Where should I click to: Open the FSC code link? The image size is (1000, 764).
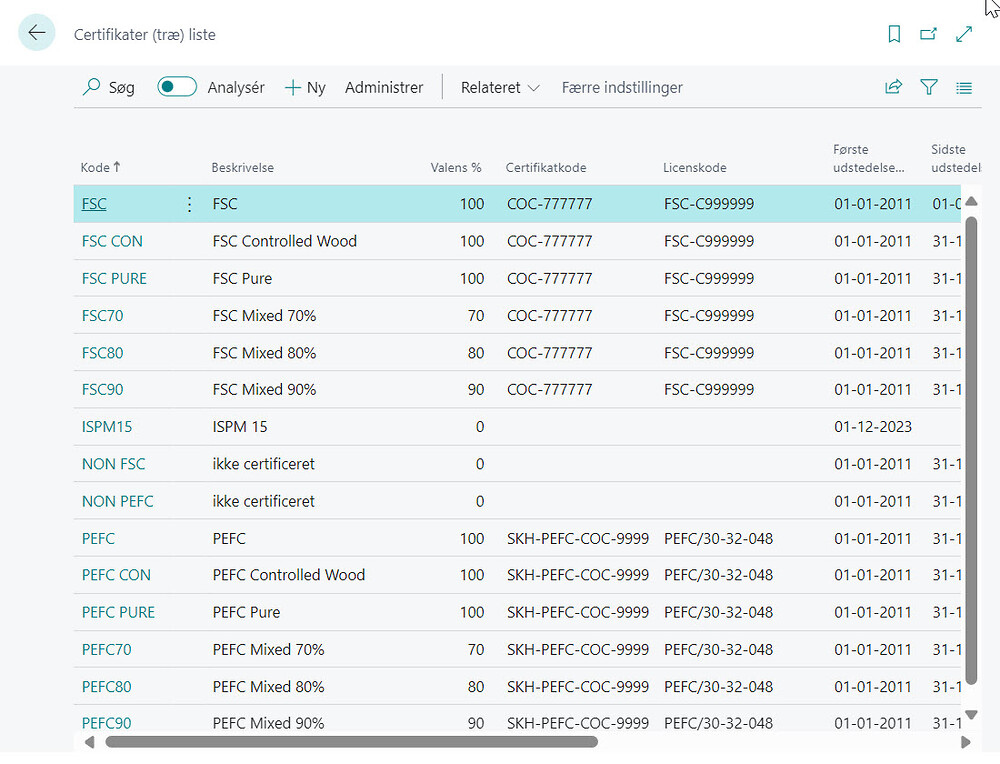point(94,204)
